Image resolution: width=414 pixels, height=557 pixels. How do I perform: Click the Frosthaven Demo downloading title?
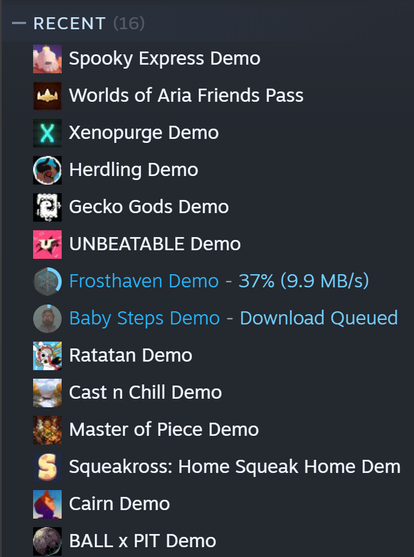[x=144, y=281]
